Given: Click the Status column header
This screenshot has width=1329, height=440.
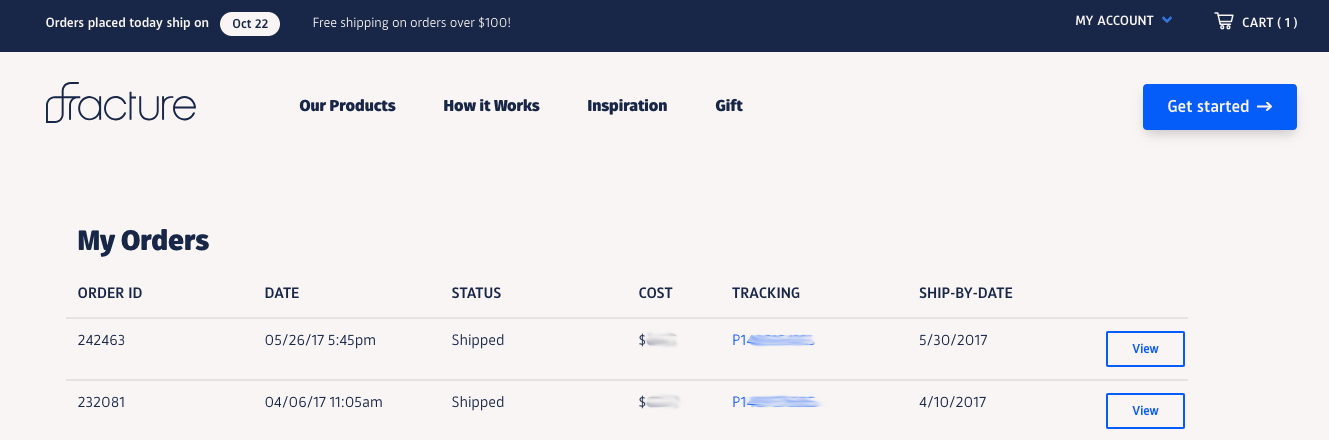Looking at the screenshot, I should 476,293.
